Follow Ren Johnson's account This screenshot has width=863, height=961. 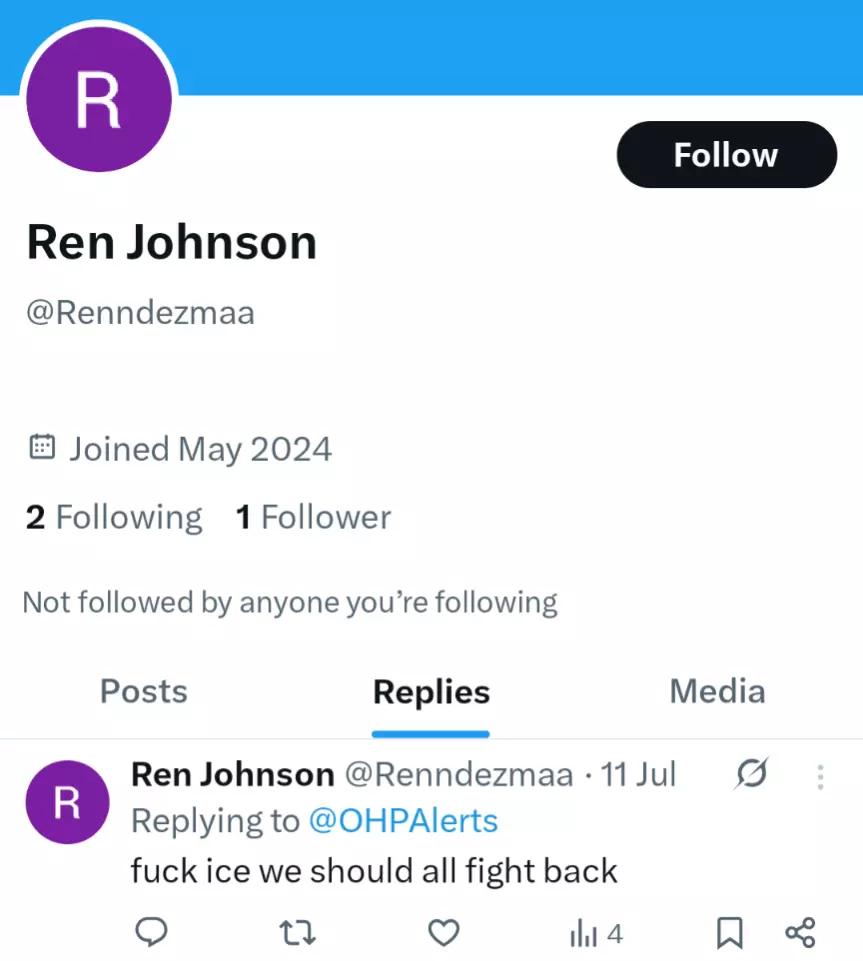point(726,155)
